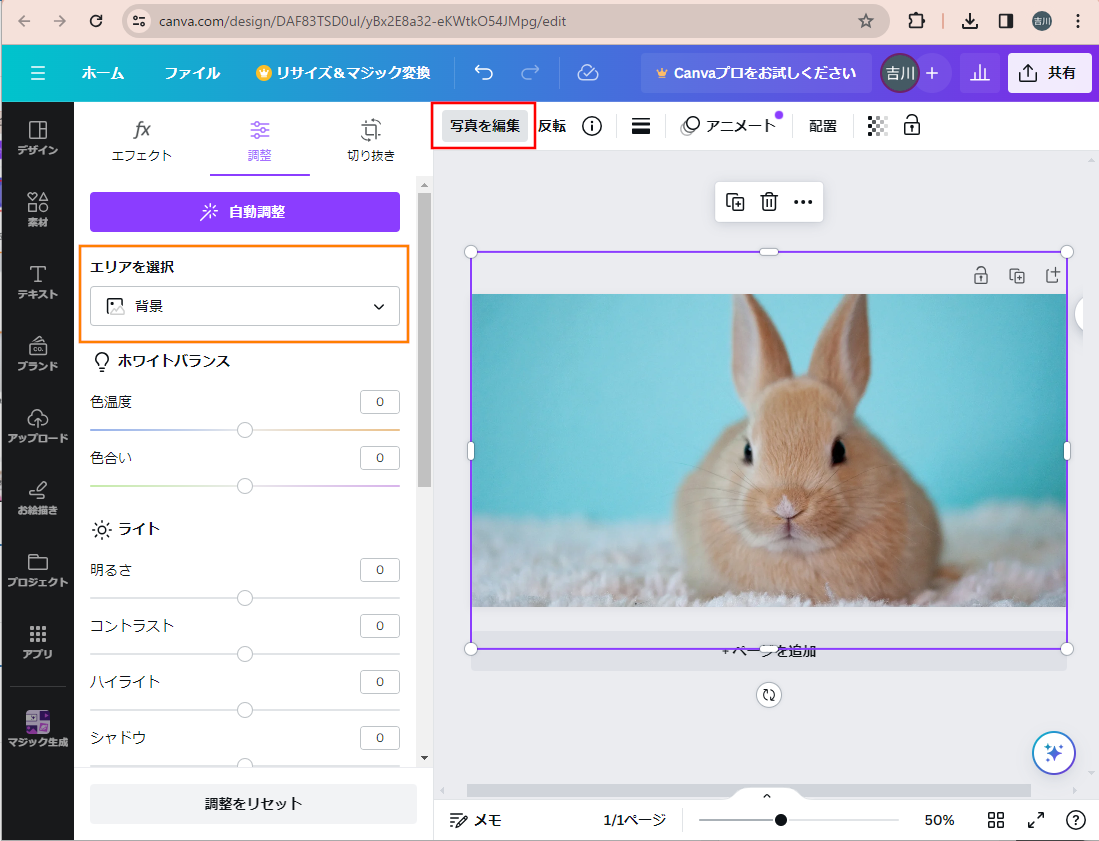This screenshot has width=1099, height=841.
Task: Open the エリアを選択 背景 dropdown
Action: point(245,306)
